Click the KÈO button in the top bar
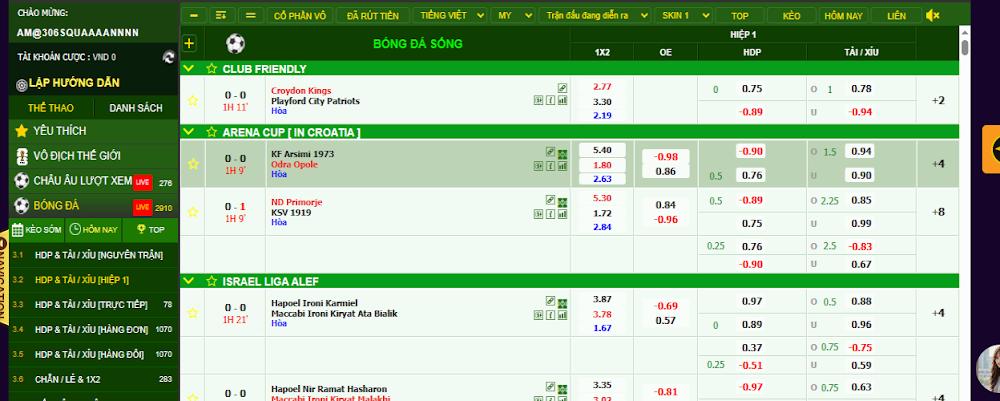The height and width of the screenshot is (401, 1000). tap(791, 15)
